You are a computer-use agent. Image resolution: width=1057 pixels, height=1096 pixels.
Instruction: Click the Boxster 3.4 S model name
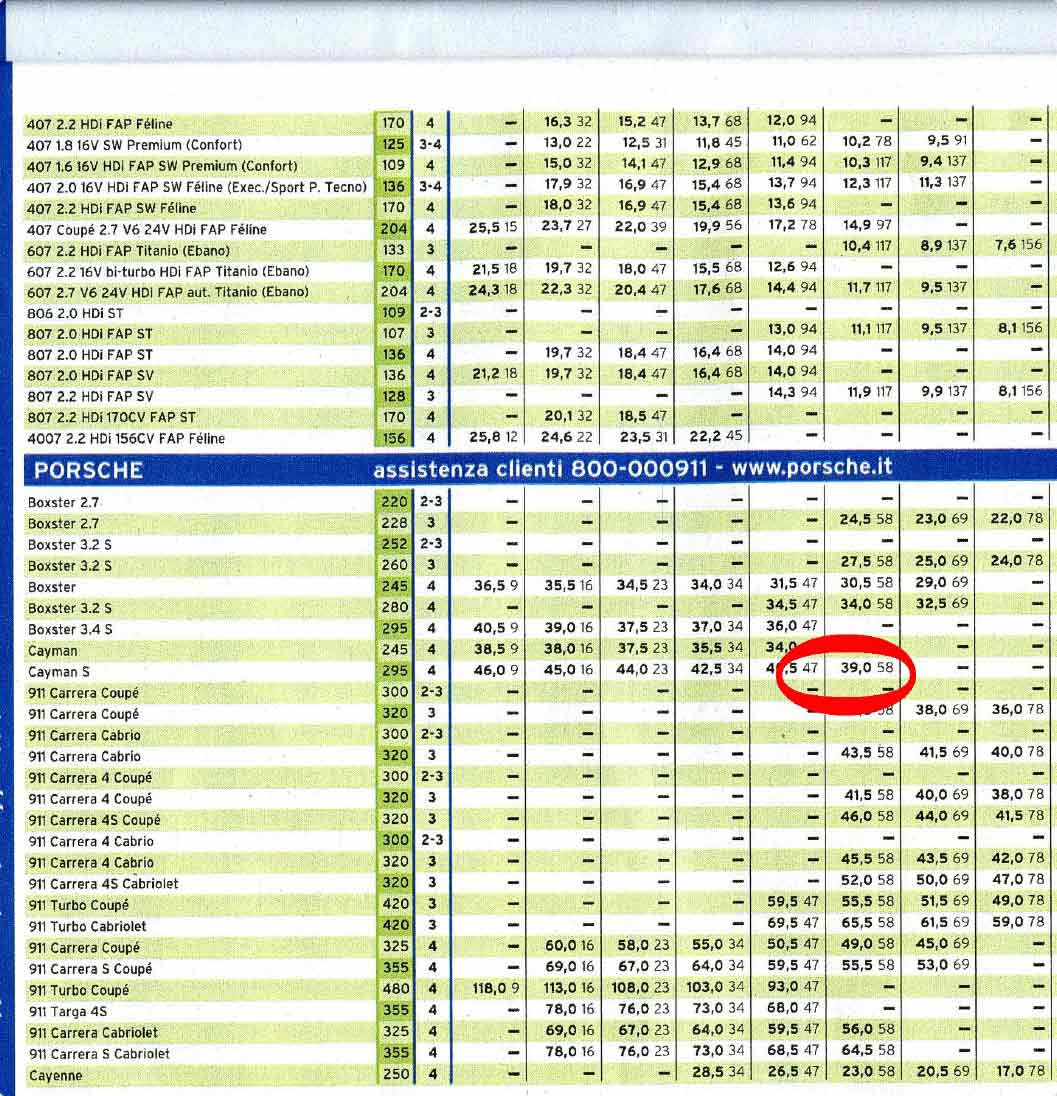click(70, 629)
